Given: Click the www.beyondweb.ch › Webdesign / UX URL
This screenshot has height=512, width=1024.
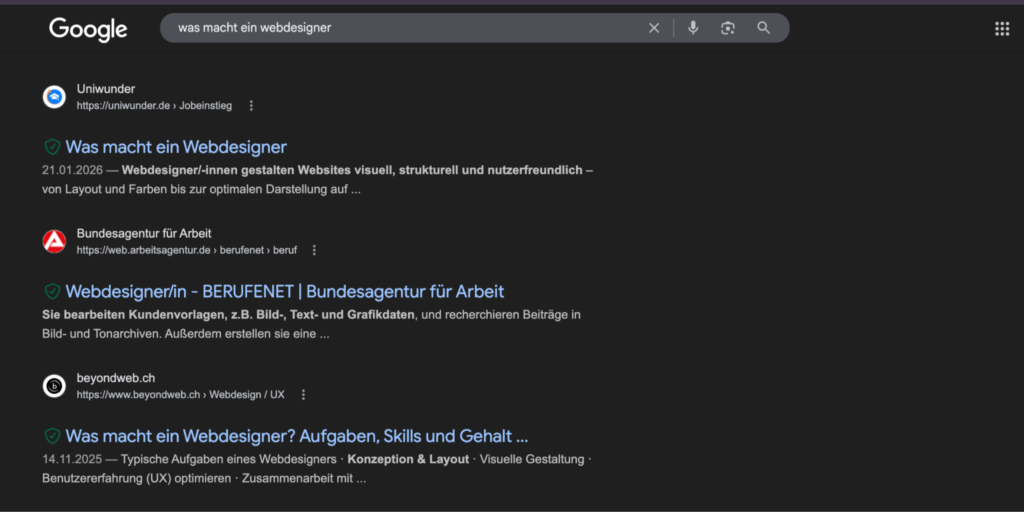Looking at the screenshot, I should (x=180, y=394).
